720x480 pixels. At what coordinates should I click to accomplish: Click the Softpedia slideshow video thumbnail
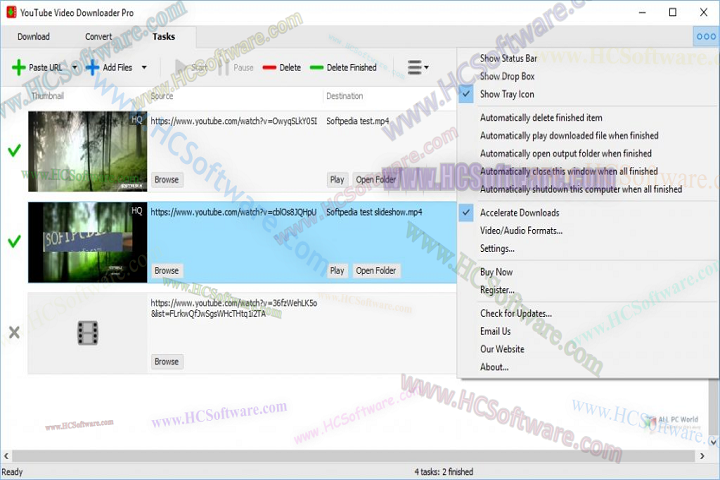[x=88, y=242]
